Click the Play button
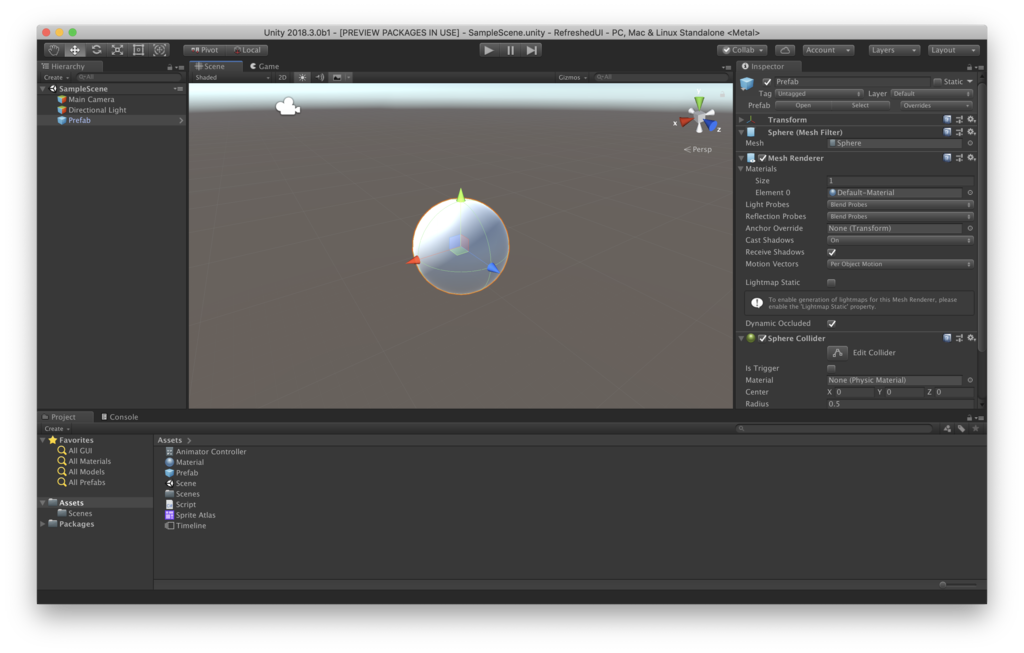Screen dimensions: 1024x653 coord(488,50)
